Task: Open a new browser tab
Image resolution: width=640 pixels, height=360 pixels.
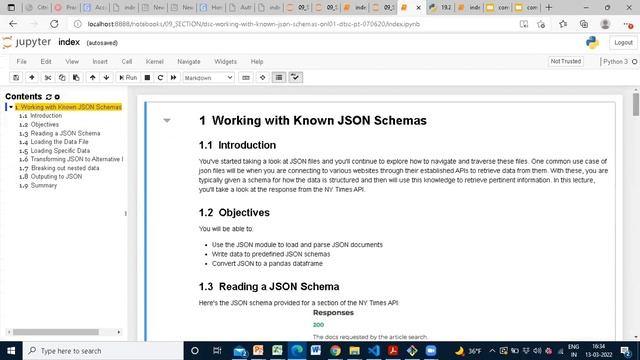Action: [549, 7]
